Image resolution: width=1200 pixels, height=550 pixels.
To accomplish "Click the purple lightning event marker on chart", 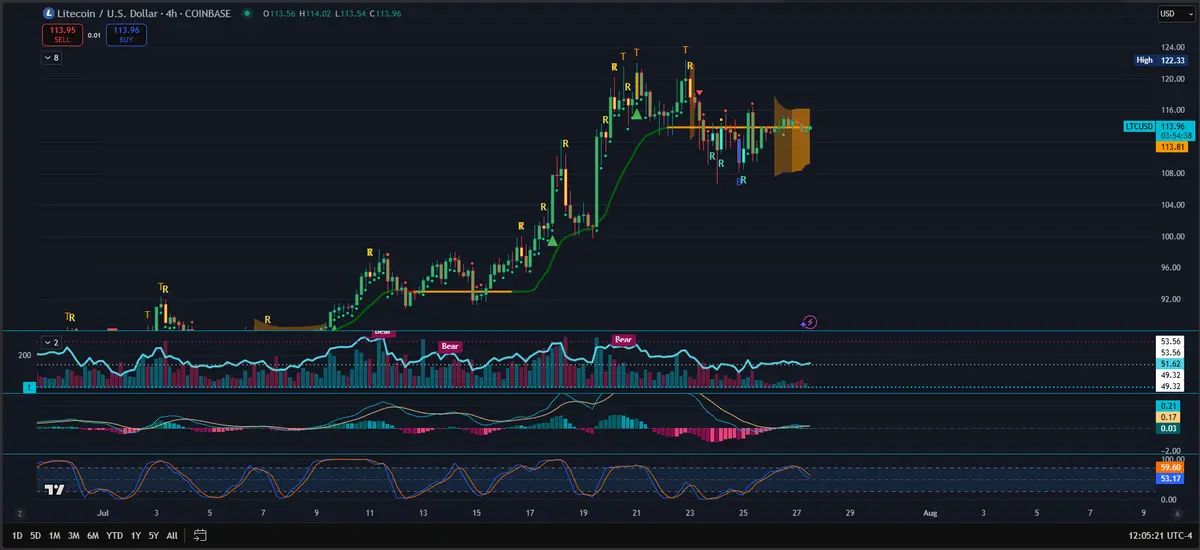I will (x=811, y=322).
